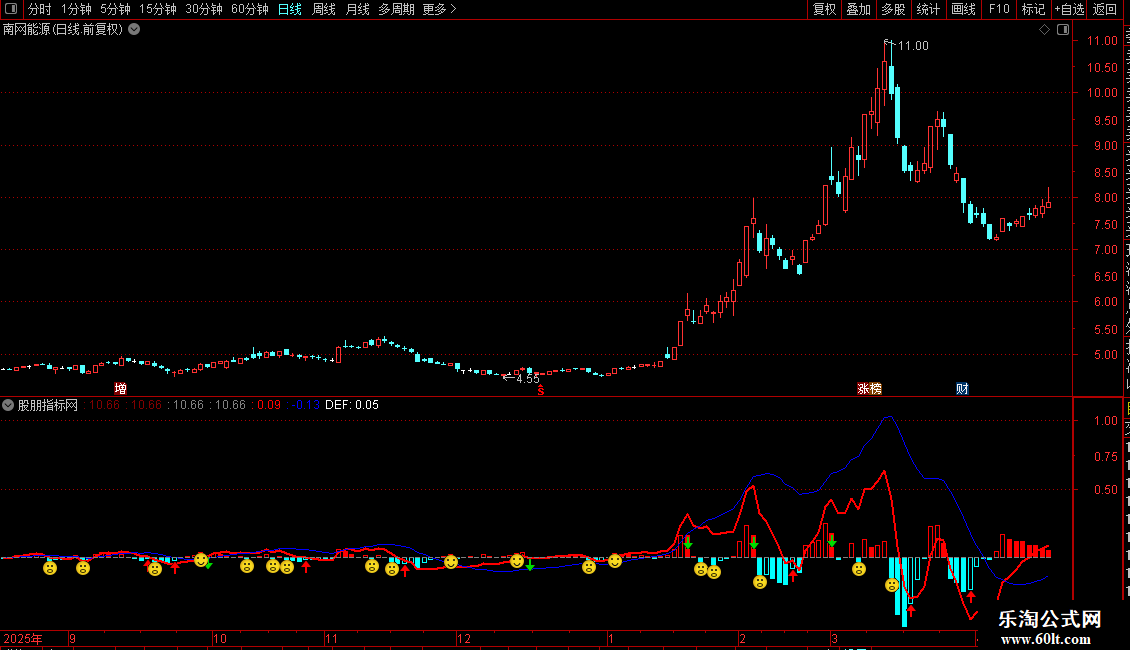Screen dimensions: 1130x650
Task: Click the -0.13 indicator value in header
Action: pyautogui.click(x=306, y=405)
